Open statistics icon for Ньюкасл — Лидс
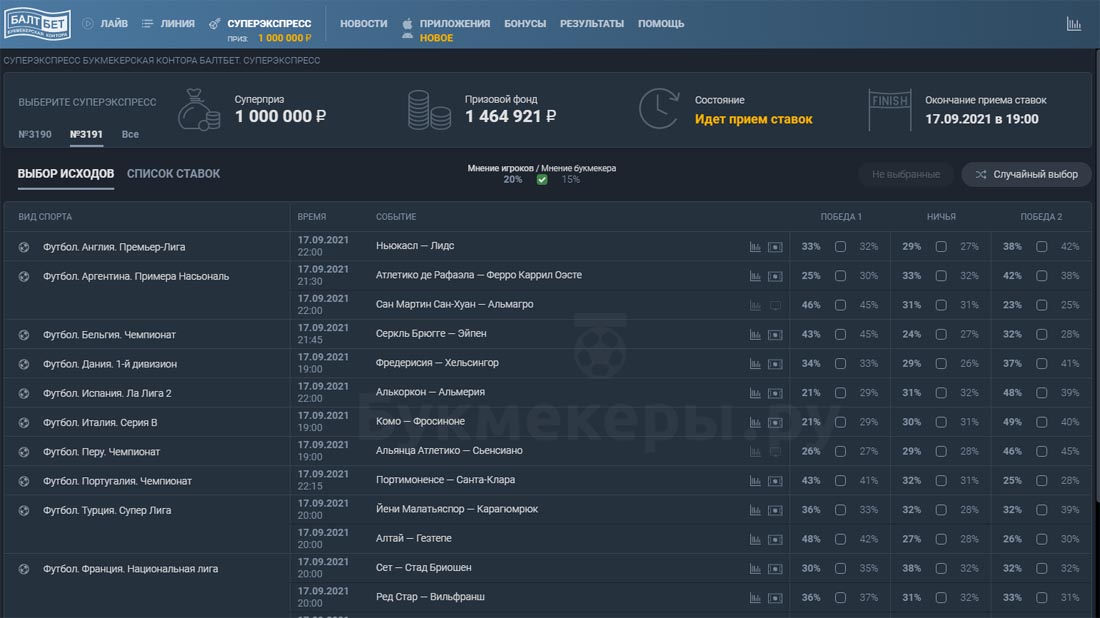The height and width of the screenshot is (618, 1100). coord(755,247)
